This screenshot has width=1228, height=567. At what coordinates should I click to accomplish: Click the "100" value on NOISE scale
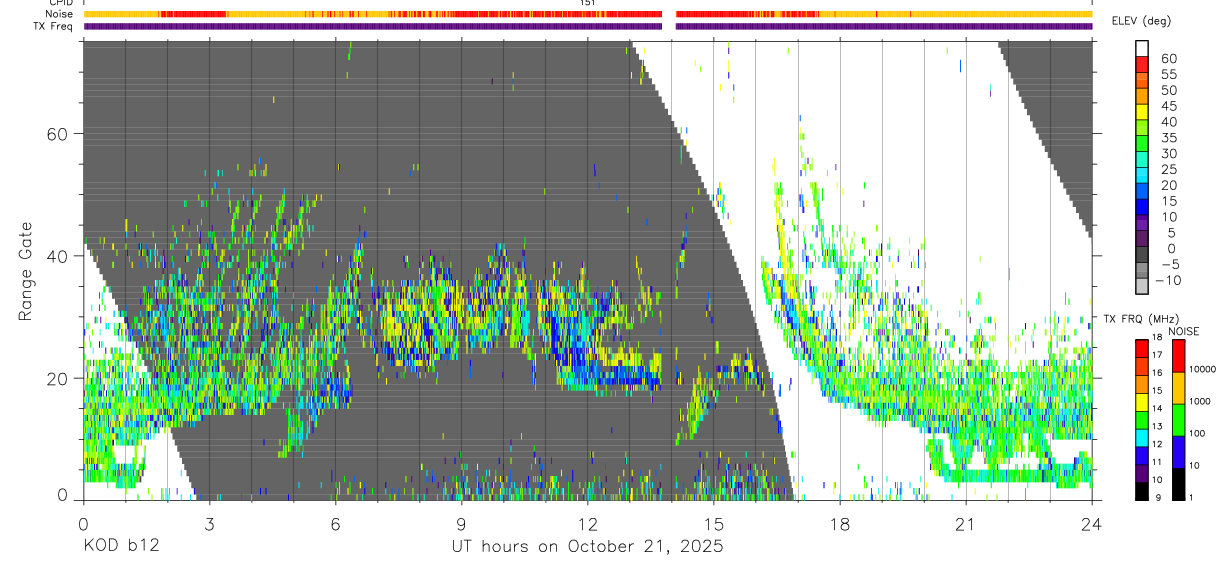[1196, 433]
